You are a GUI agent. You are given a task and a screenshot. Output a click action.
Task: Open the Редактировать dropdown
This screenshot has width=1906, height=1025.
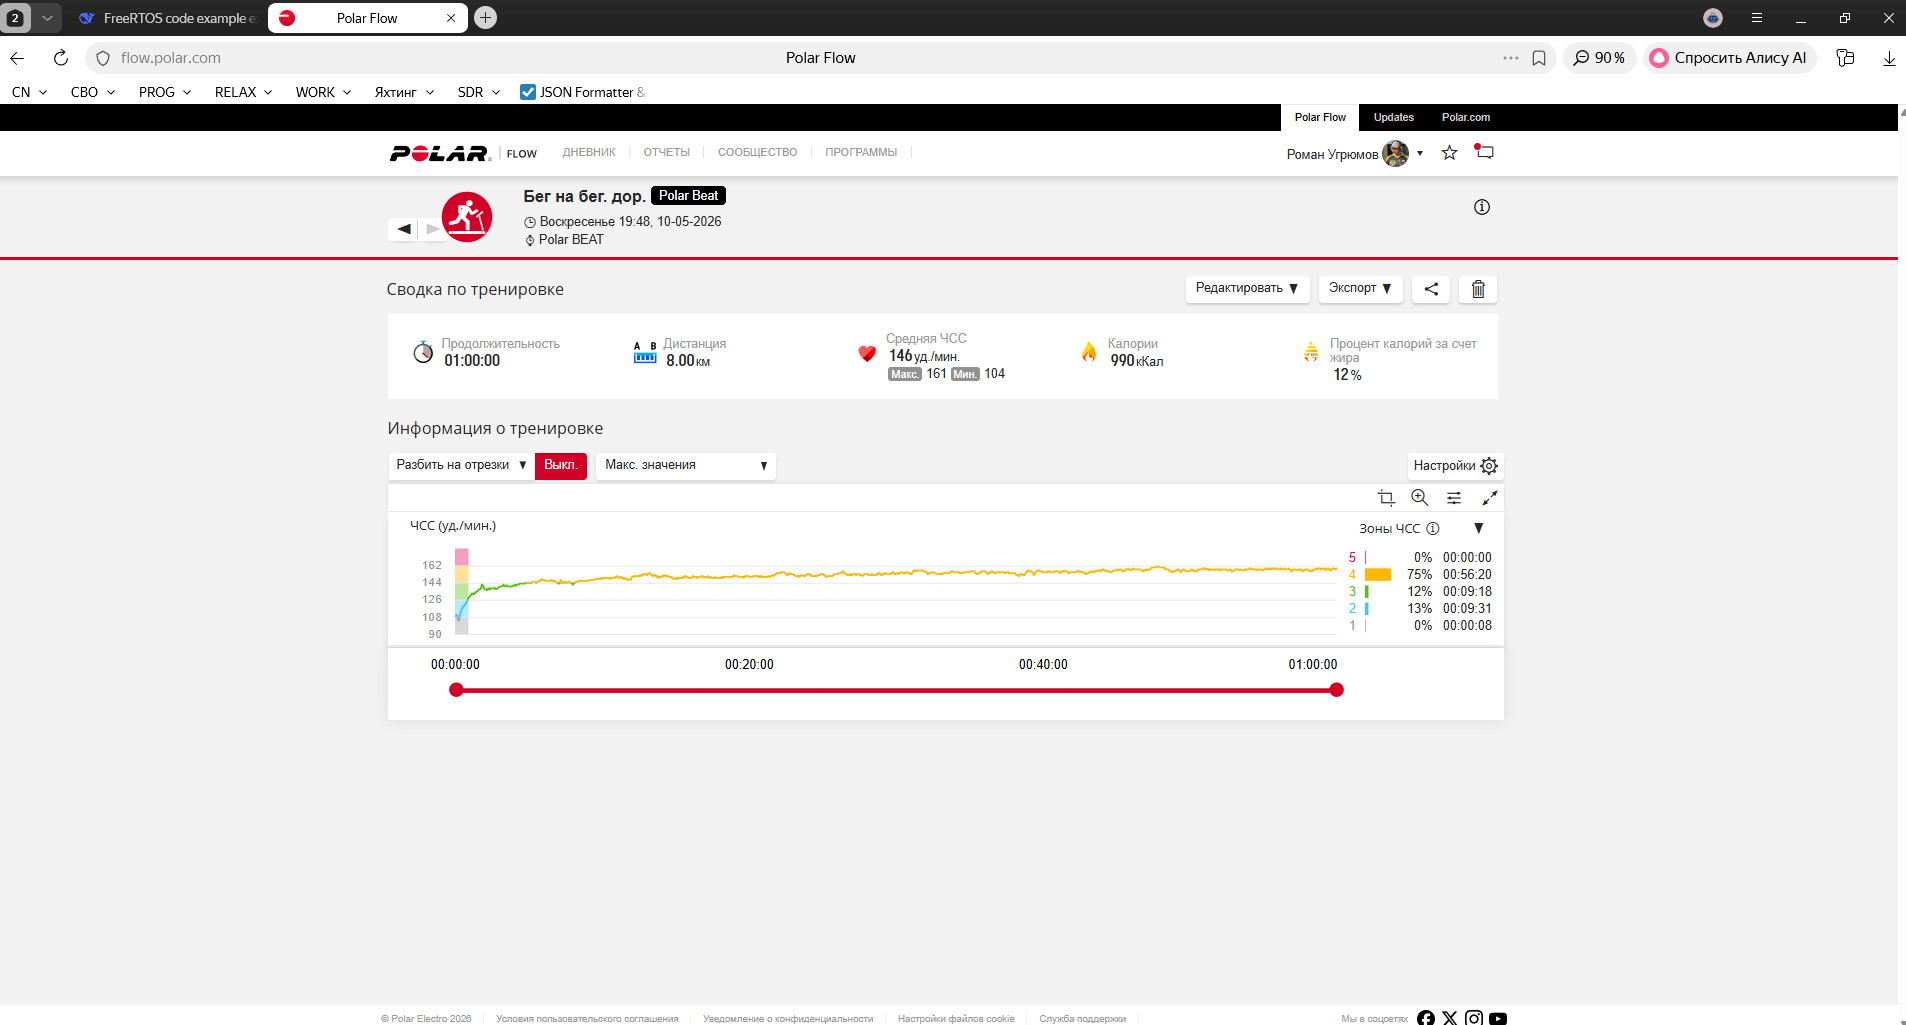1247,288
